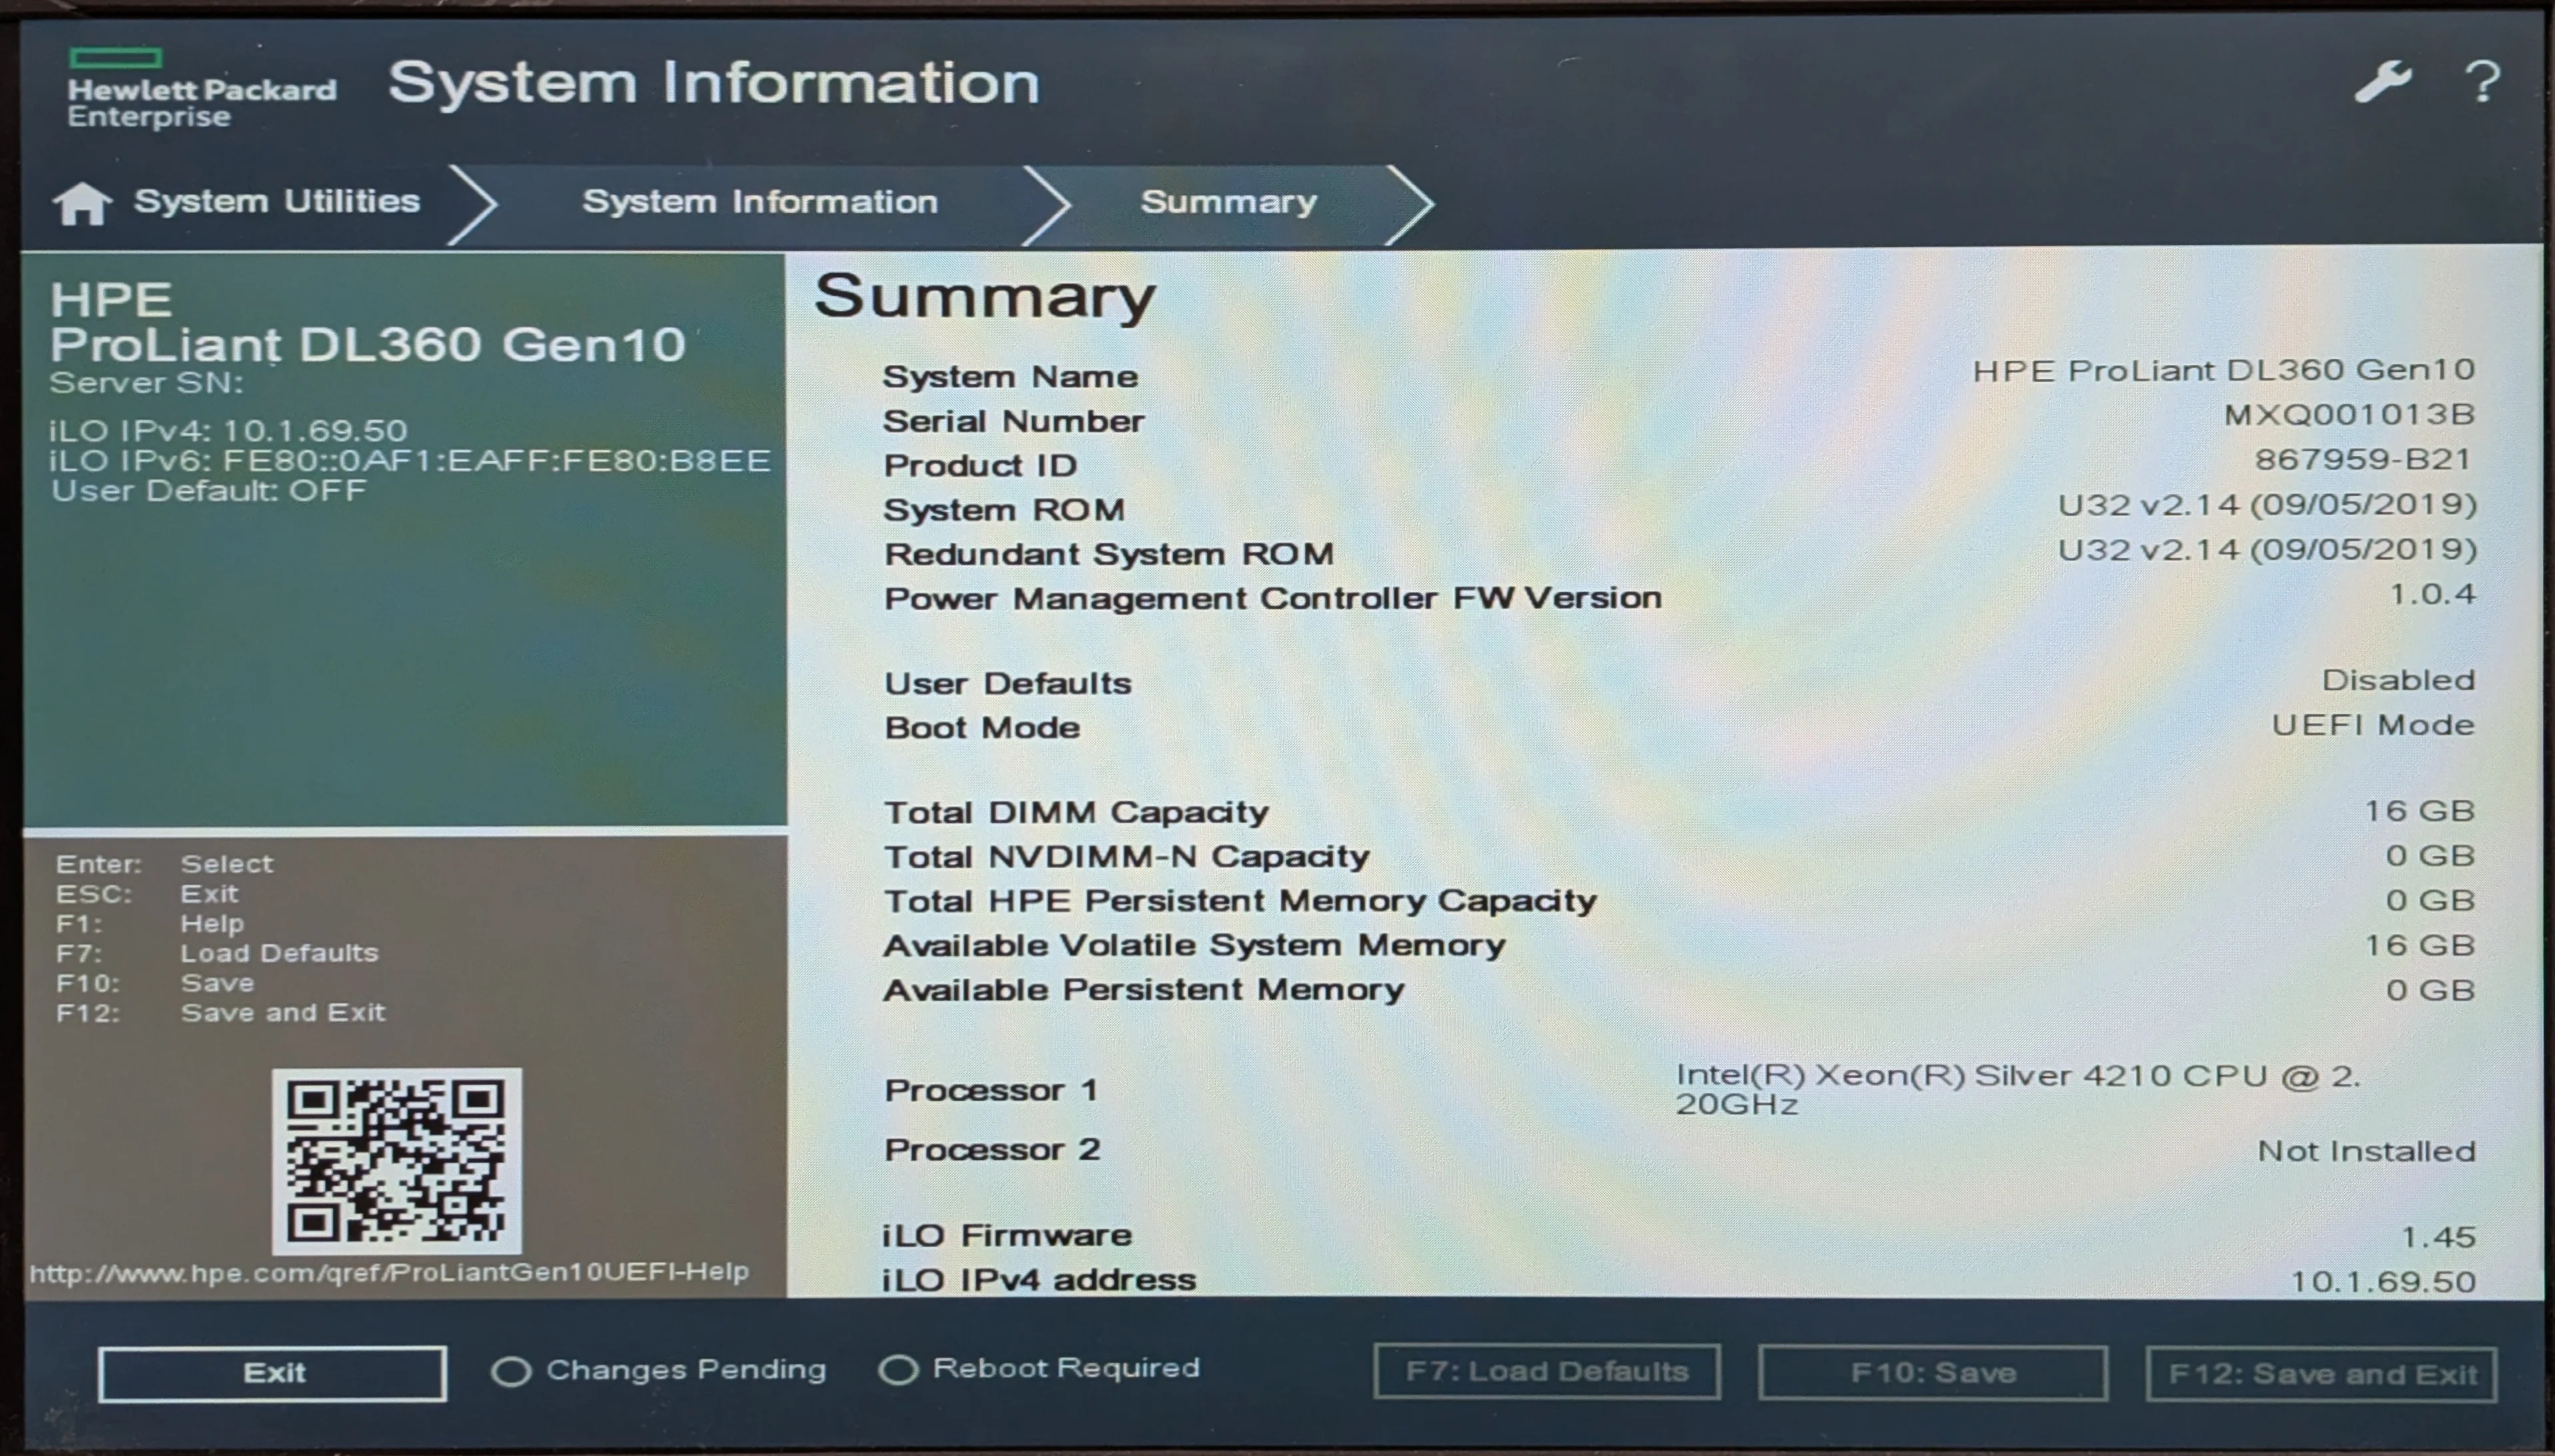Click the Reboot Required indicator
Image resolution: width=2555 pixels, height=1456 pixels.
point(1038,1369)
